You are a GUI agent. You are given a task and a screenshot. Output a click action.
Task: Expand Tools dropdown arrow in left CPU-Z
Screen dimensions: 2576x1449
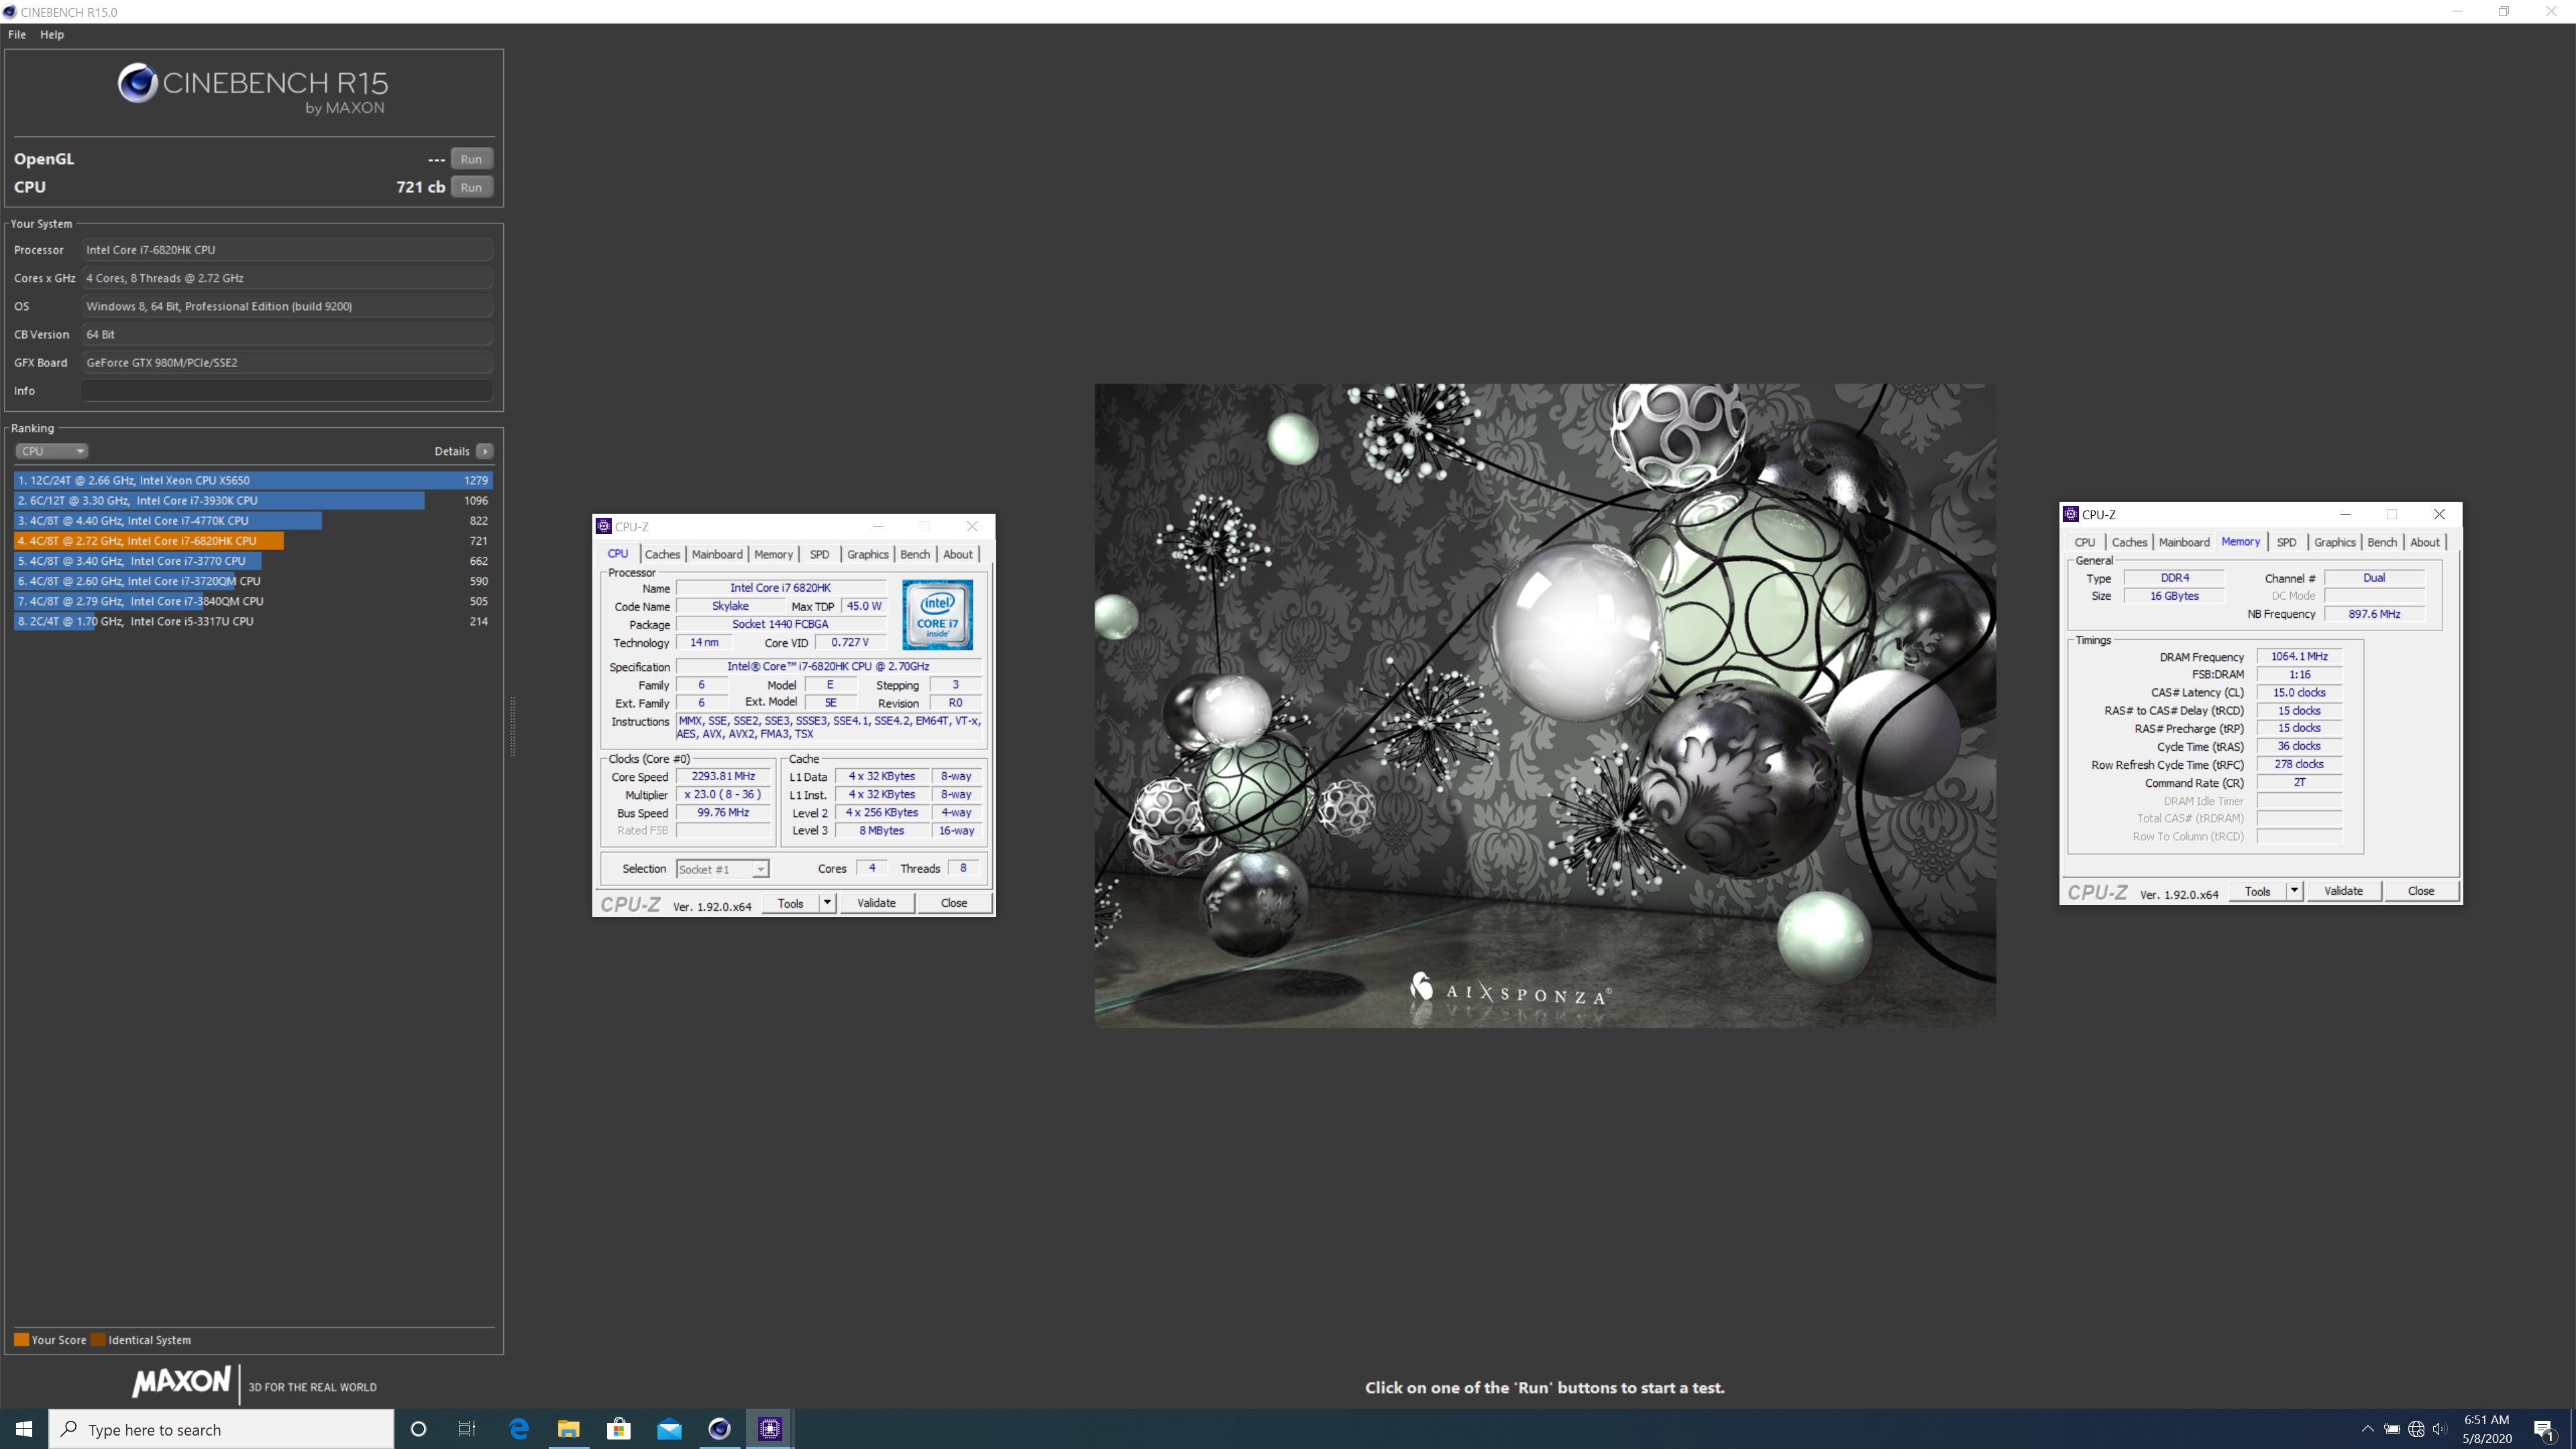(x=827, y=903)
